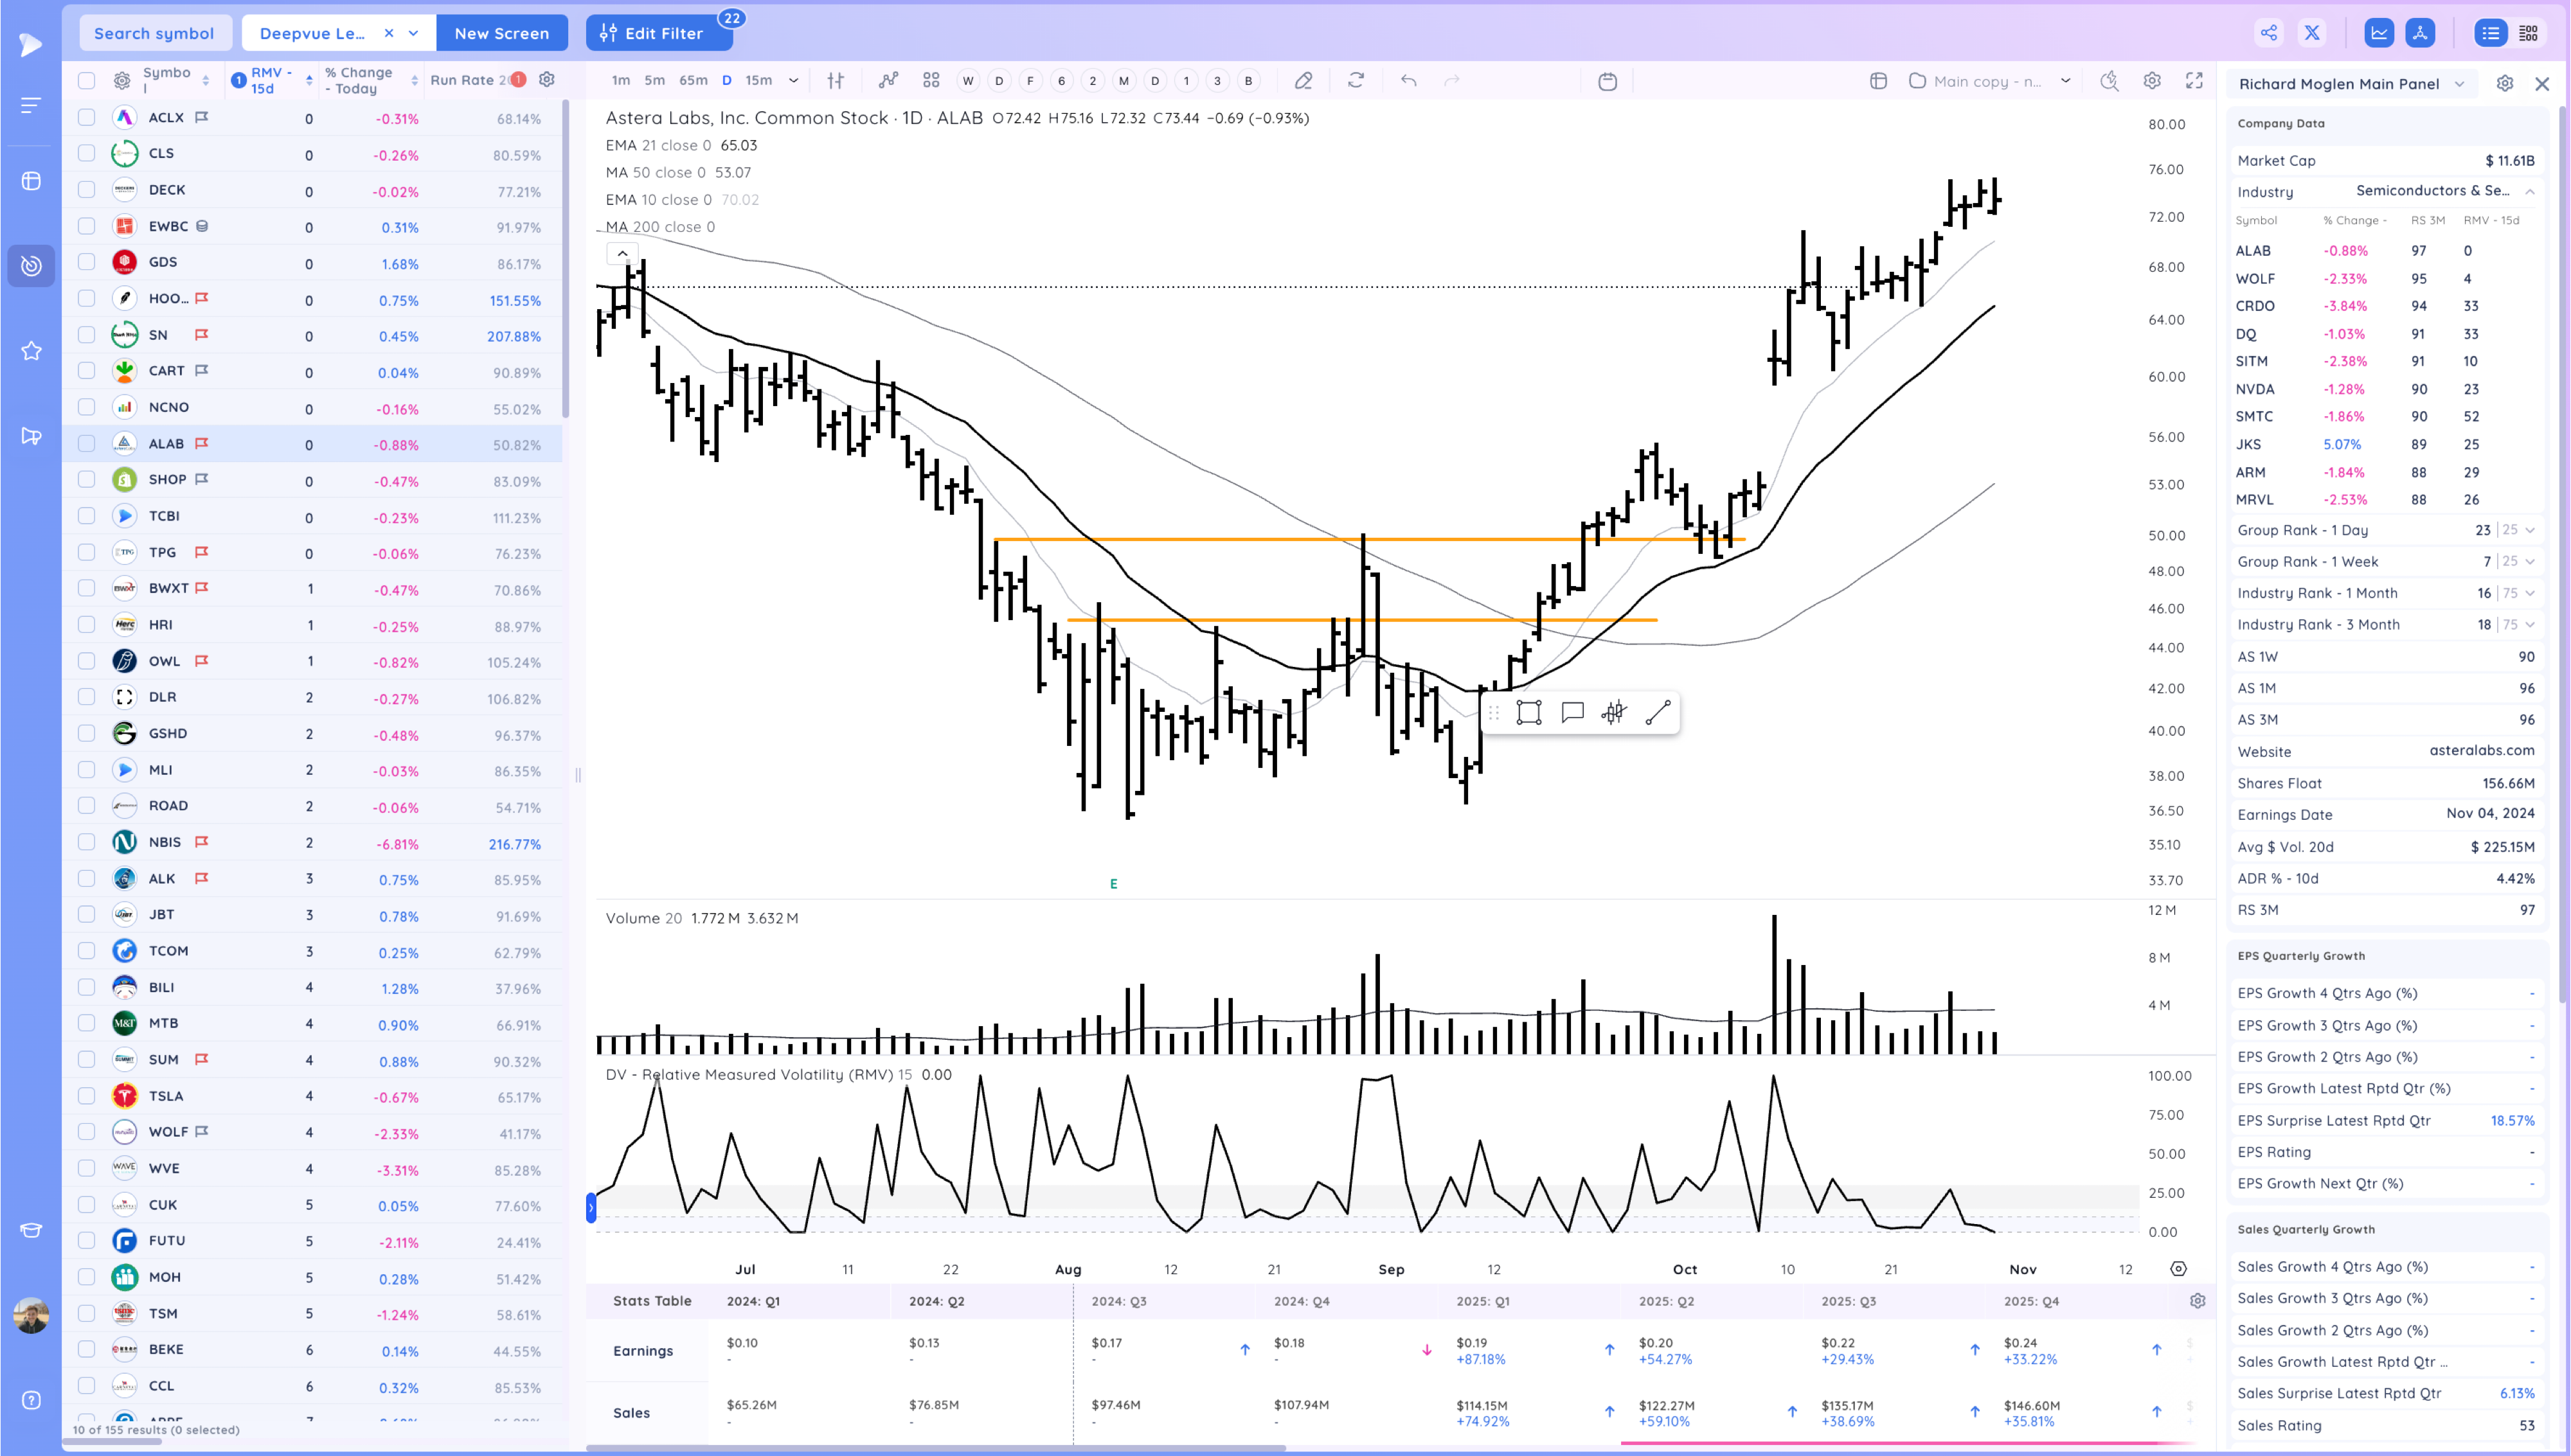Click the Search symbol field
2571x1456 pixels.
(154, 33)
